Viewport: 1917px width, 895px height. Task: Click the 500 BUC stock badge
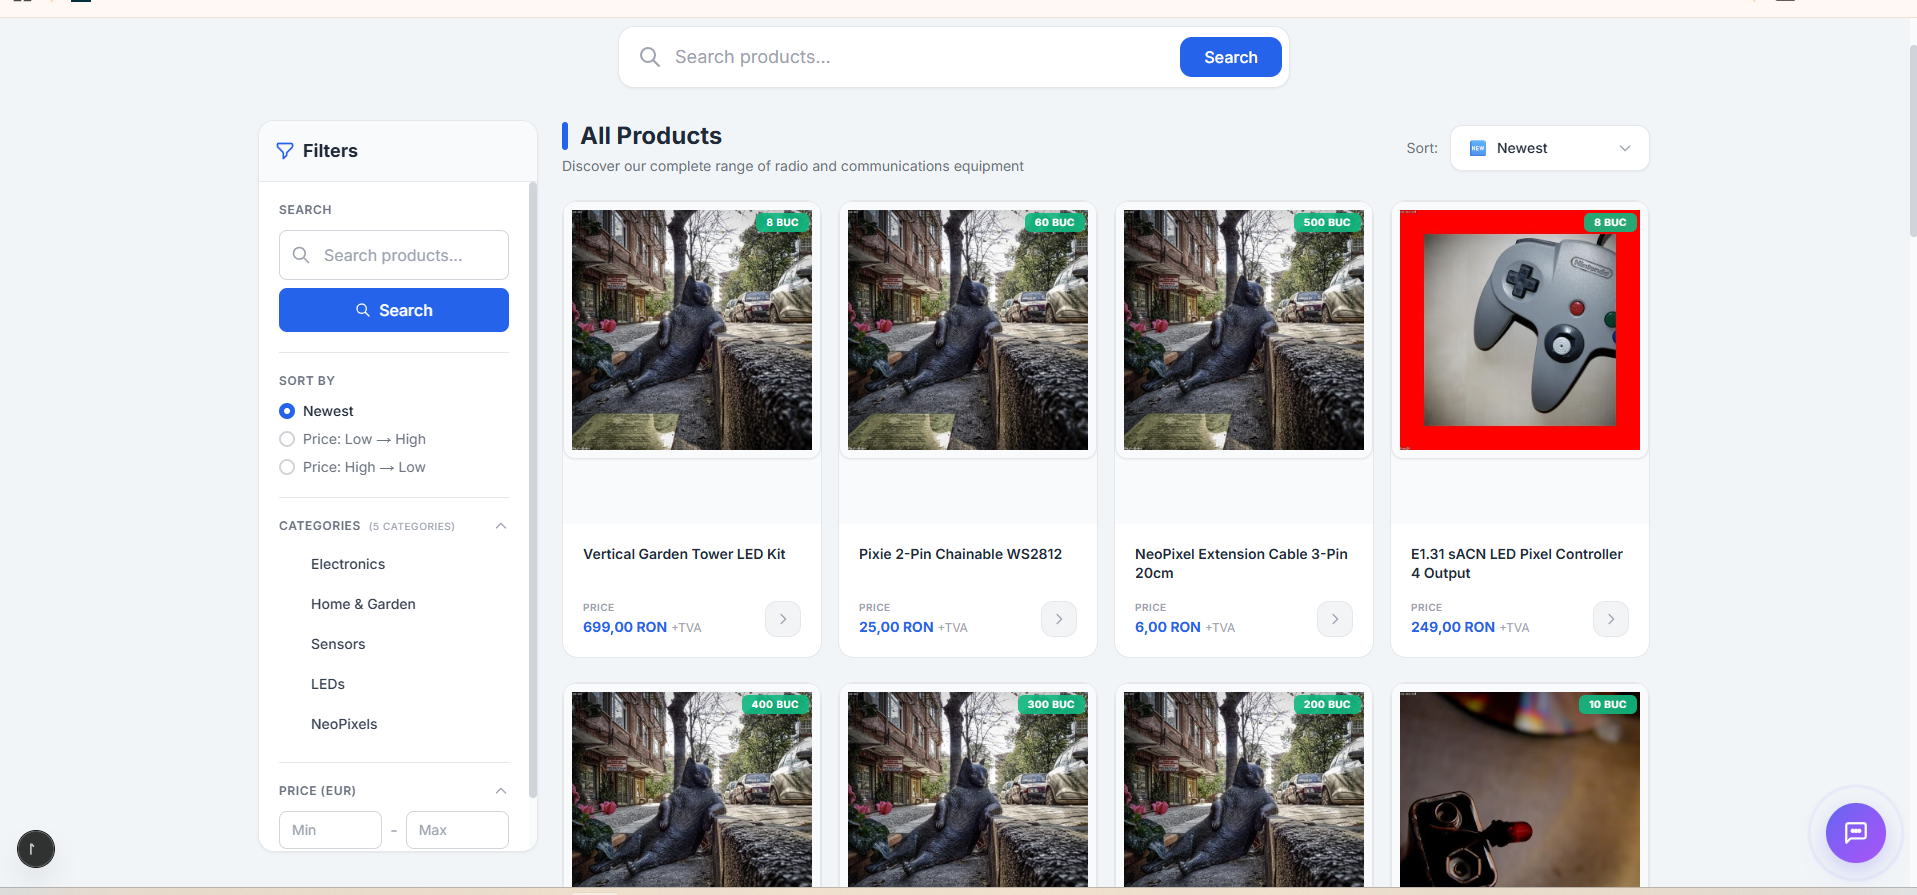(x=1327, y=222)
